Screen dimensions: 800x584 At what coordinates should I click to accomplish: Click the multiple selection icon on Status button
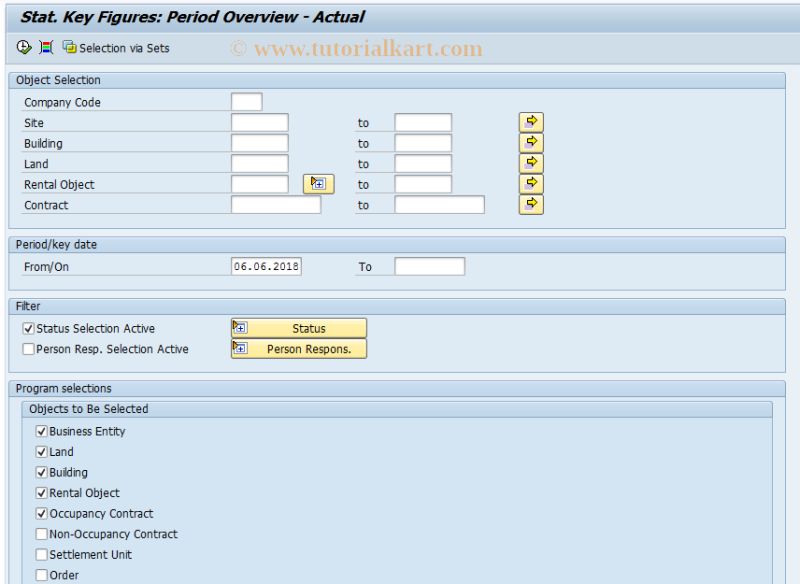coord(241,328)
